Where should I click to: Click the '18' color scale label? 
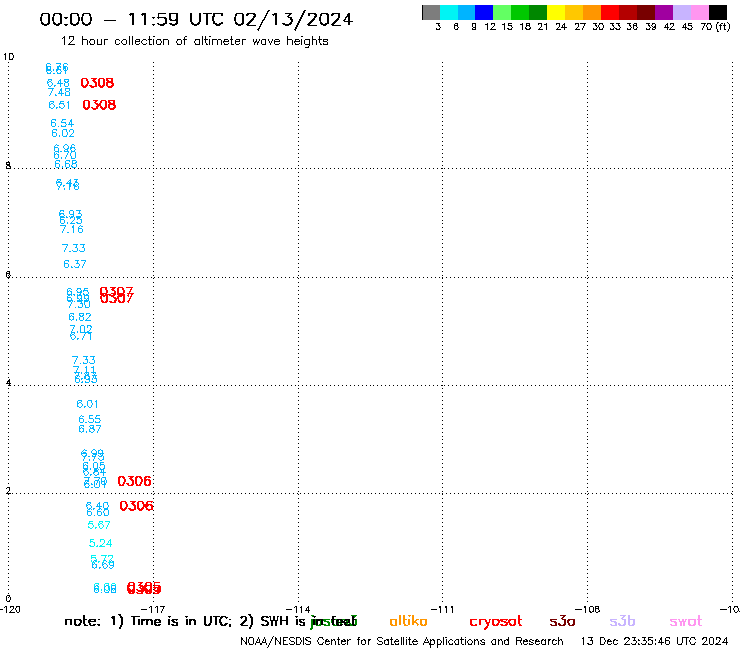pyautogui.click(x=525, y=27)
